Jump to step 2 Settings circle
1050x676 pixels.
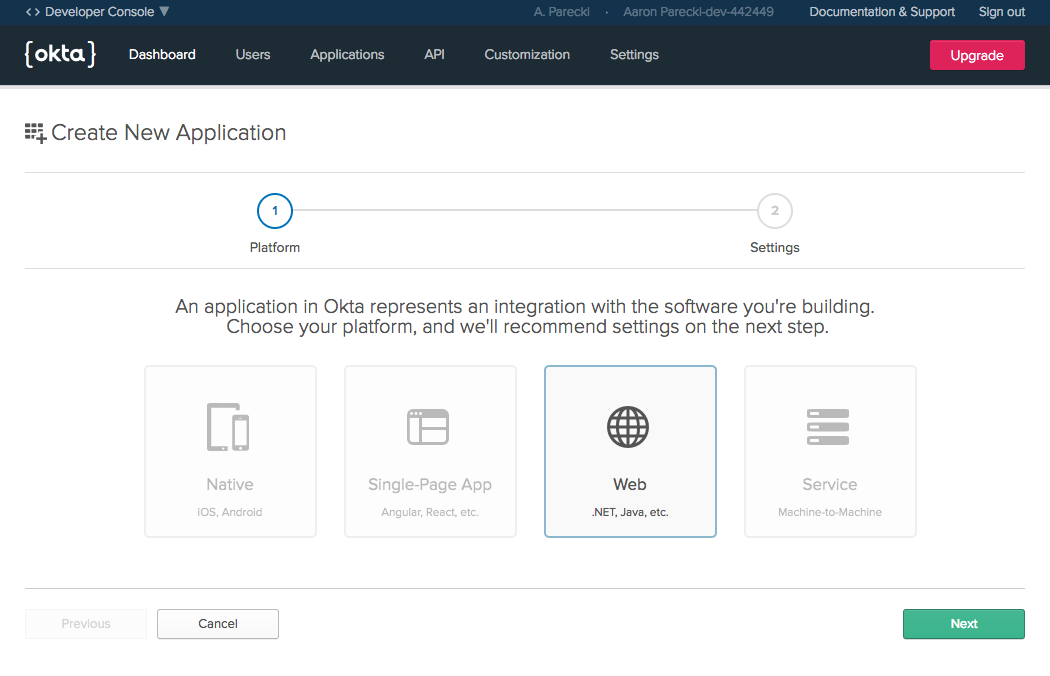[775, 211]
